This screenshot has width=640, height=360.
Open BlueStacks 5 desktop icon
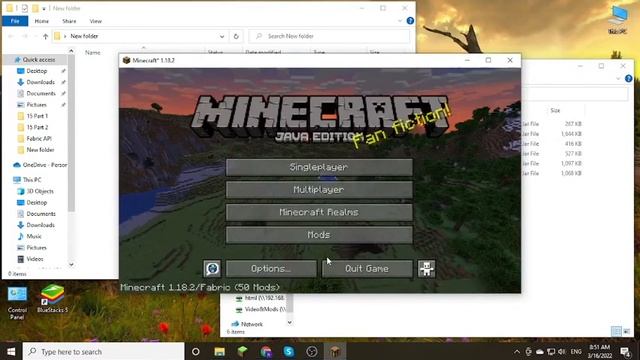[52, 299]
